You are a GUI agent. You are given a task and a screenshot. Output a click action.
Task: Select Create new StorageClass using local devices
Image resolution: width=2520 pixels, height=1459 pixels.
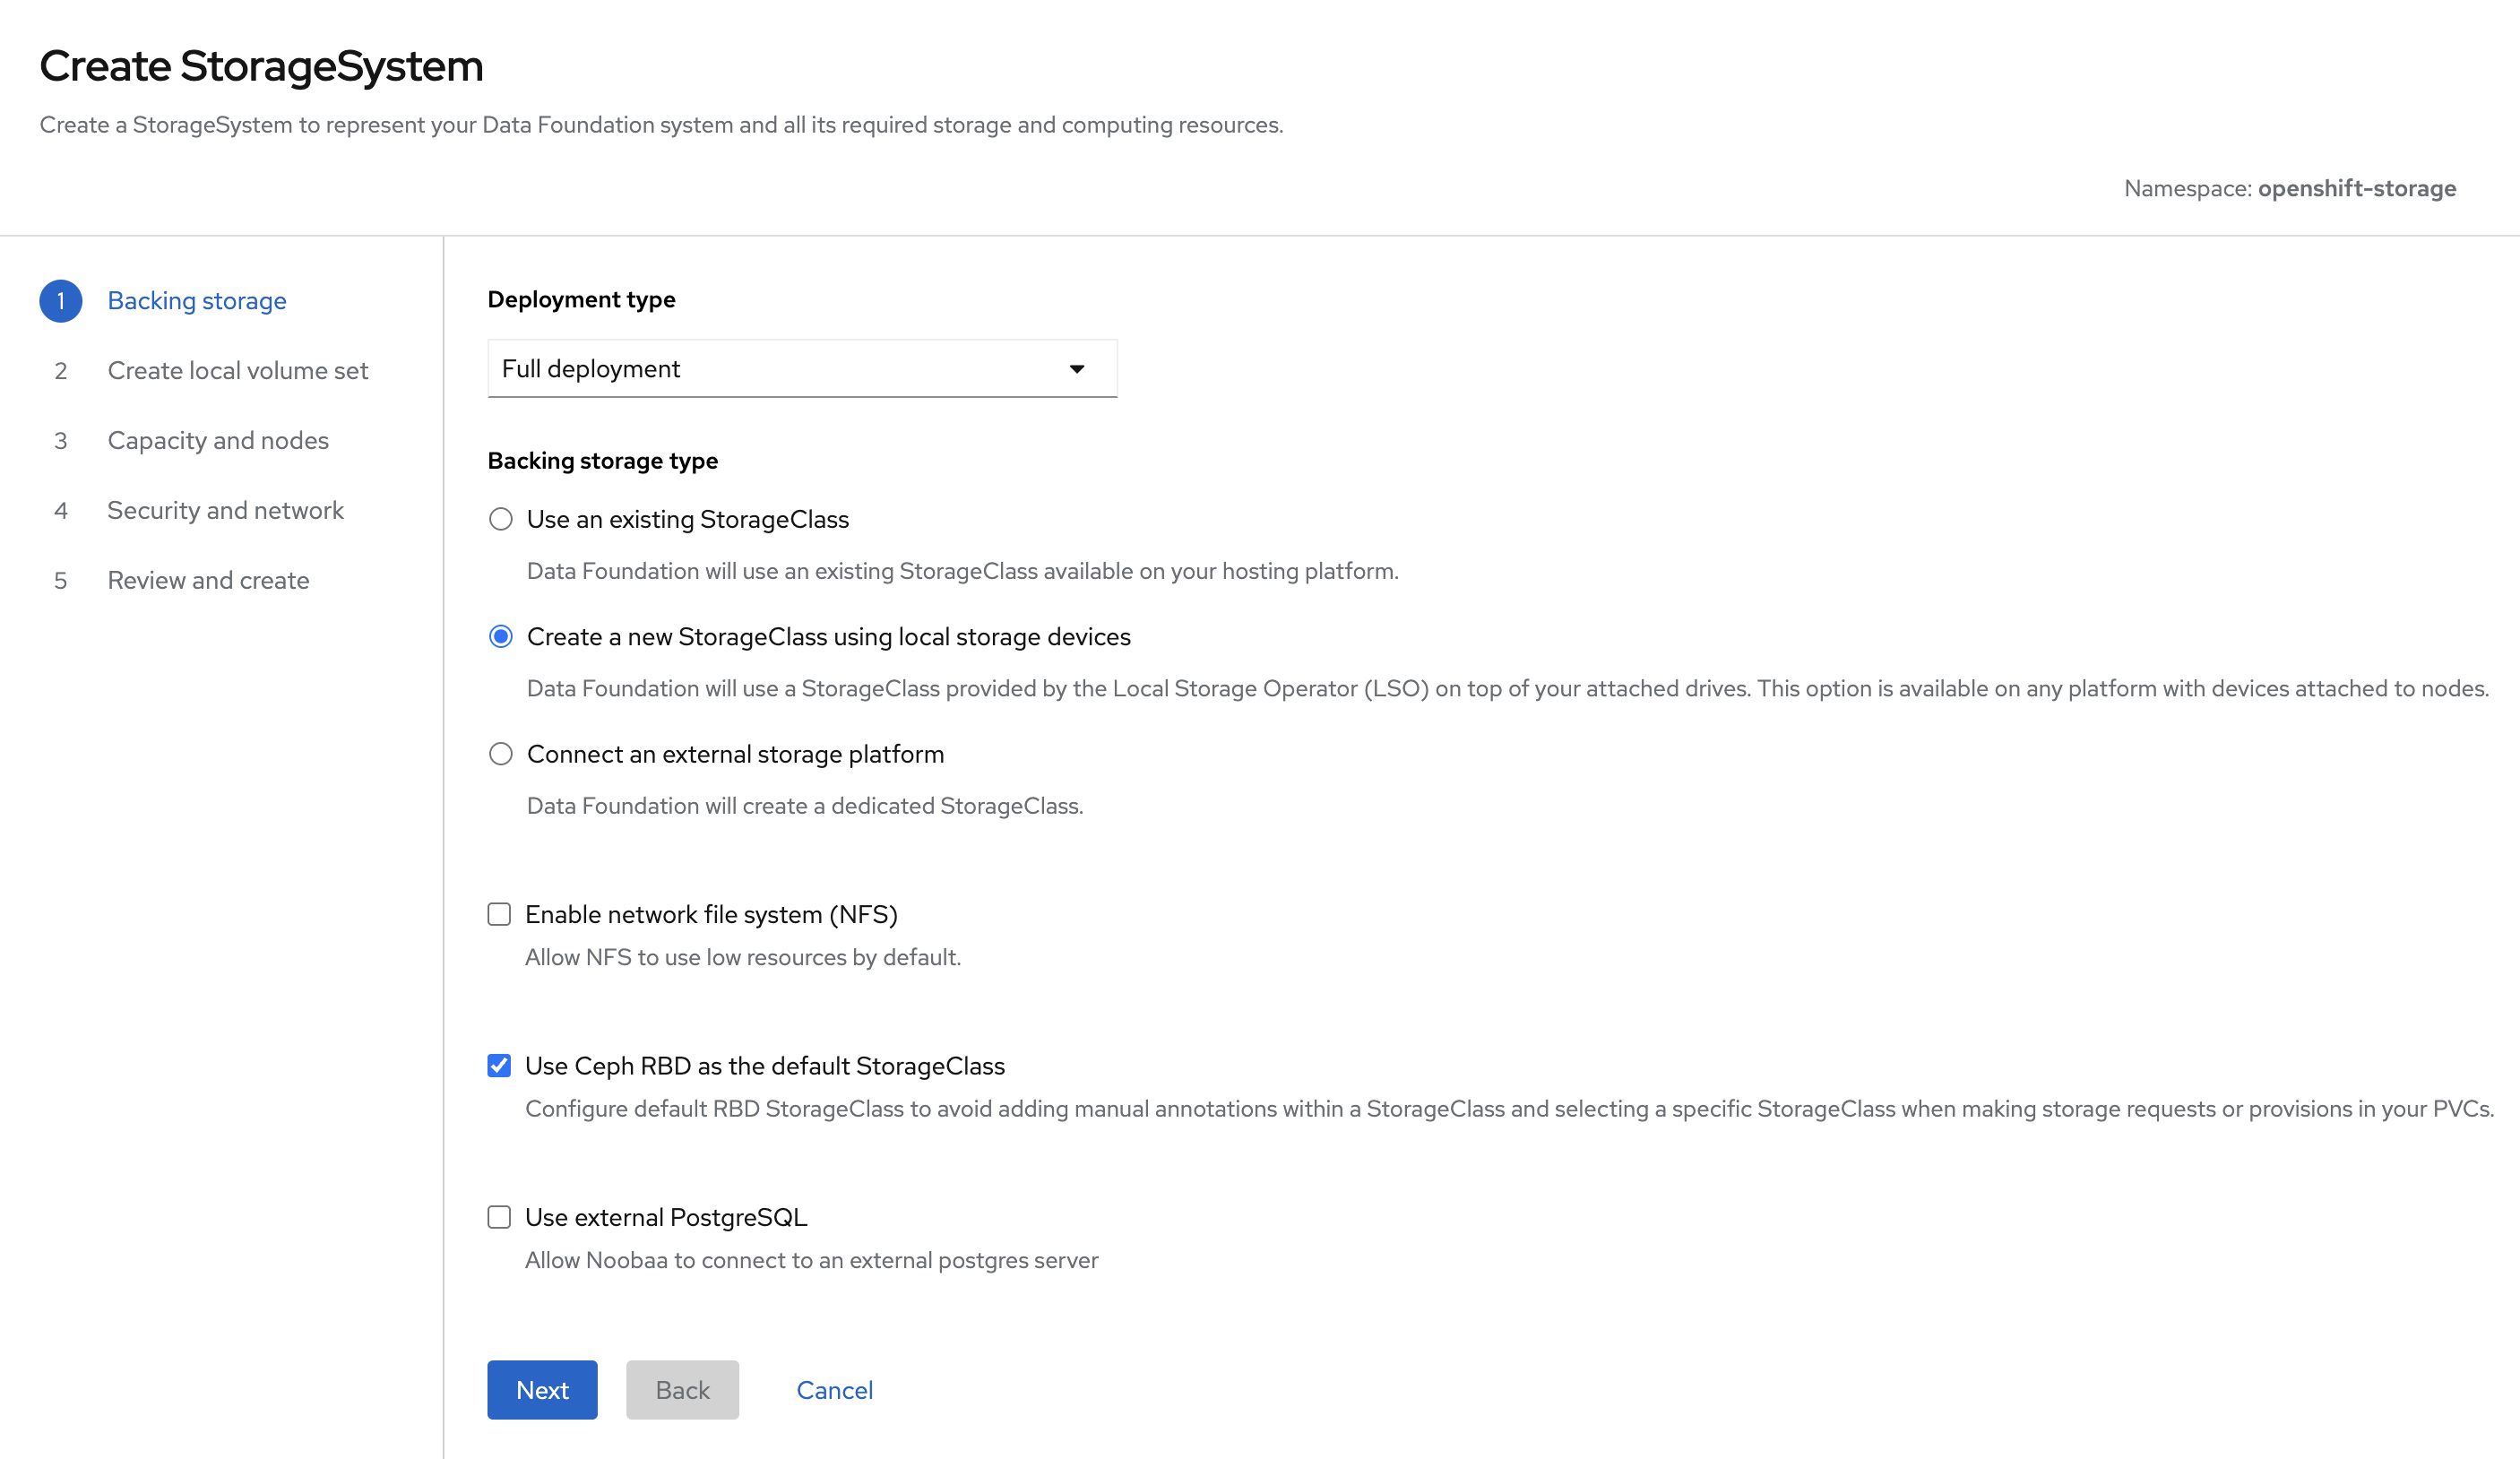(500, 637)
